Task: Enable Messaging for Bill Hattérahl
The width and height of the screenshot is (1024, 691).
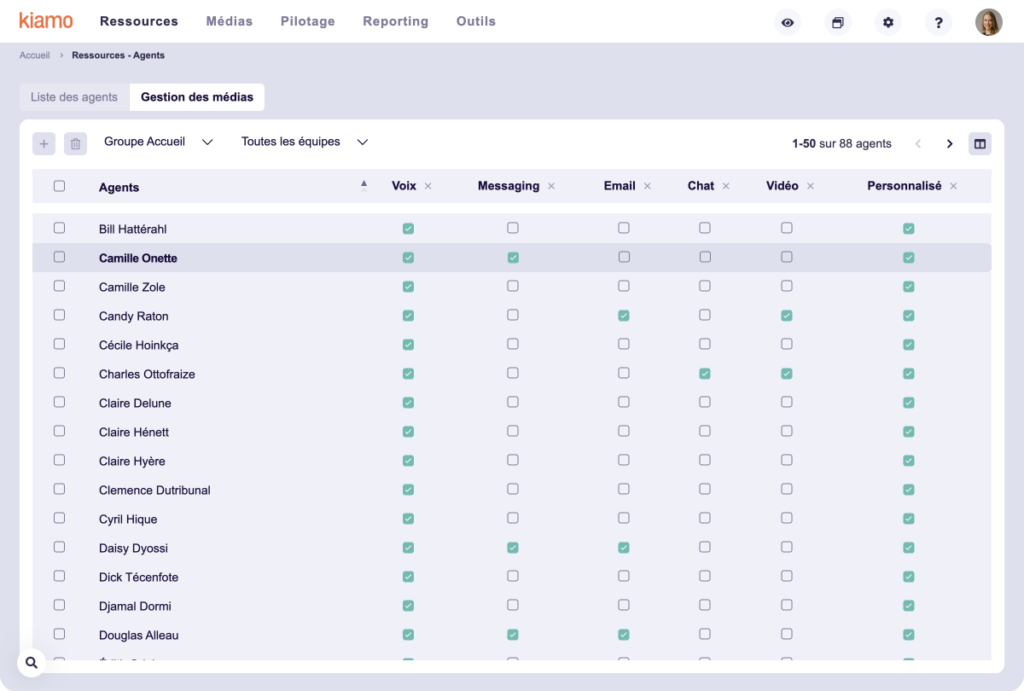Action: [x=513, y=228]
